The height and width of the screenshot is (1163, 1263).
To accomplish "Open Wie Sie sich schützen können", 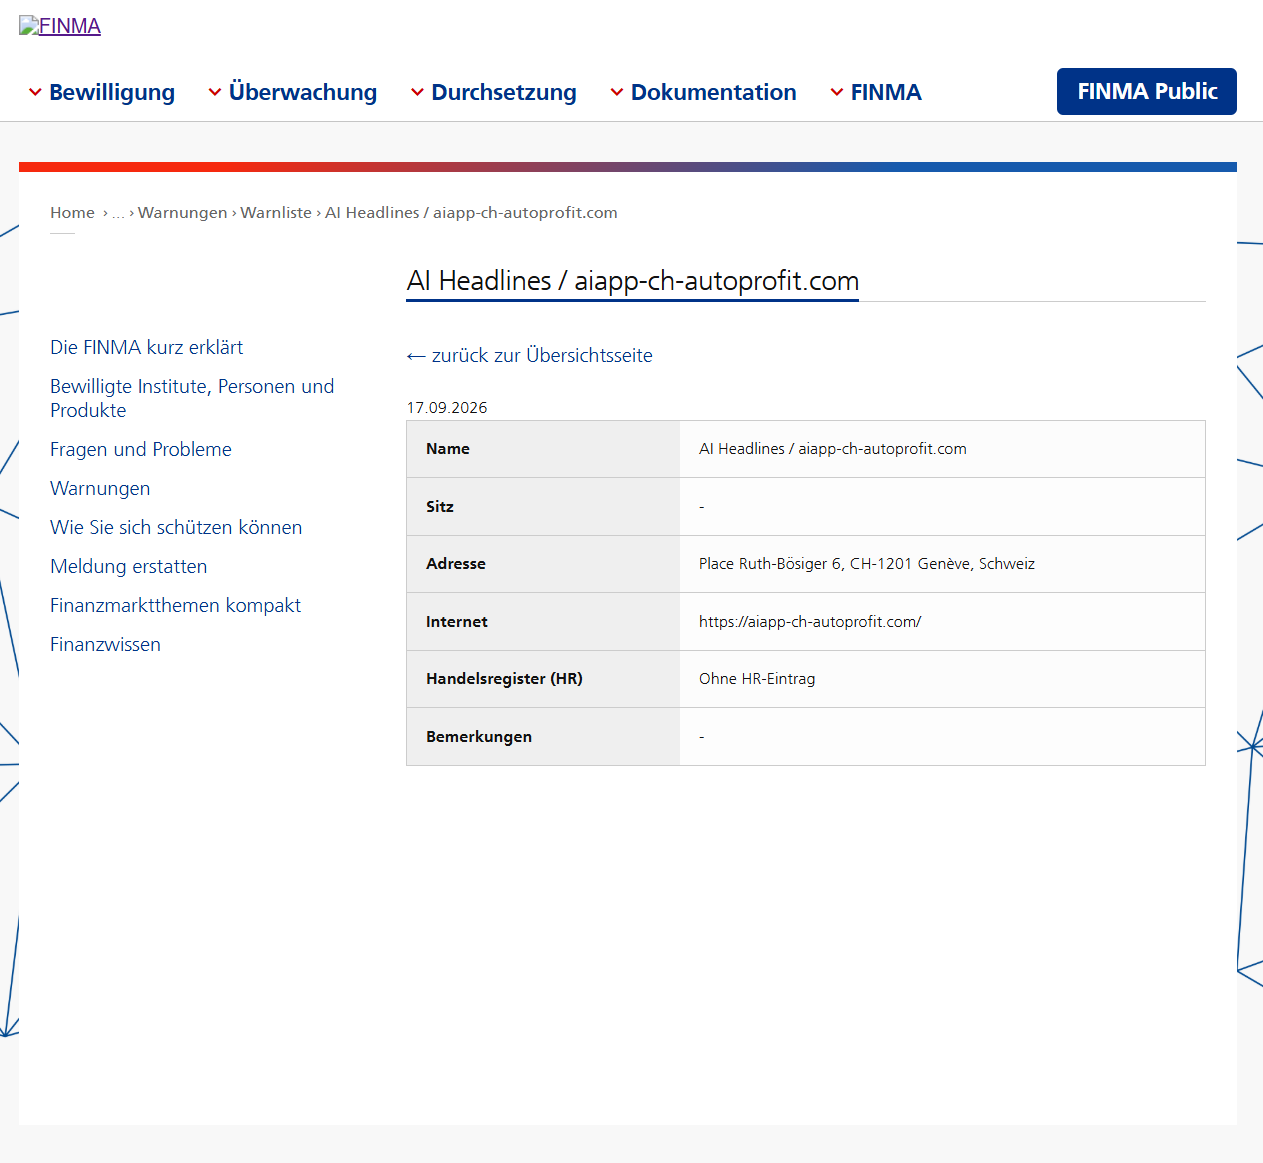I will pyautogui.click(x=176, y=527).
